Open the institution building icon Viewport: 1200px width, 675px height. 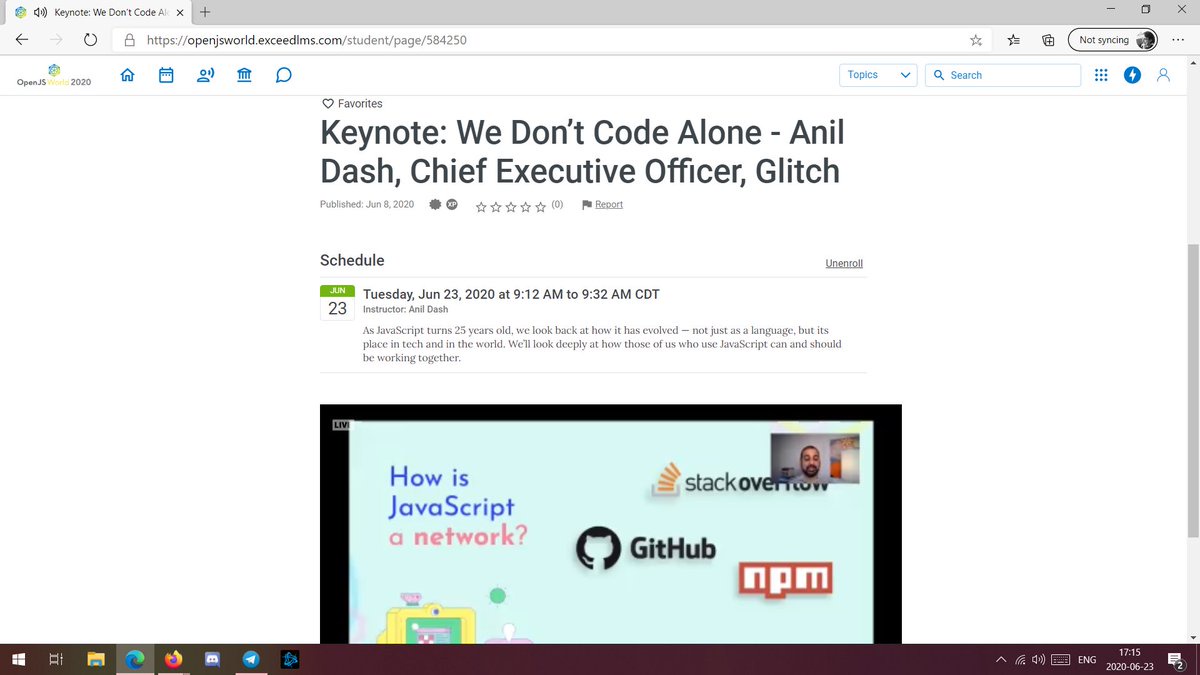coord(245,75)
